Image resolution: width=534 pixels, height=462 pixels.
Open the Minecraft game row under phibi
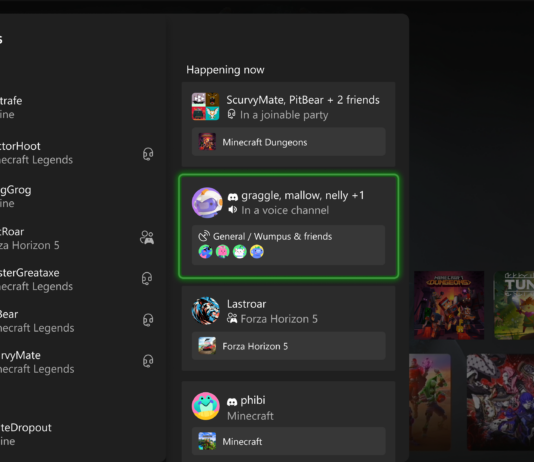tap(288, 441)
